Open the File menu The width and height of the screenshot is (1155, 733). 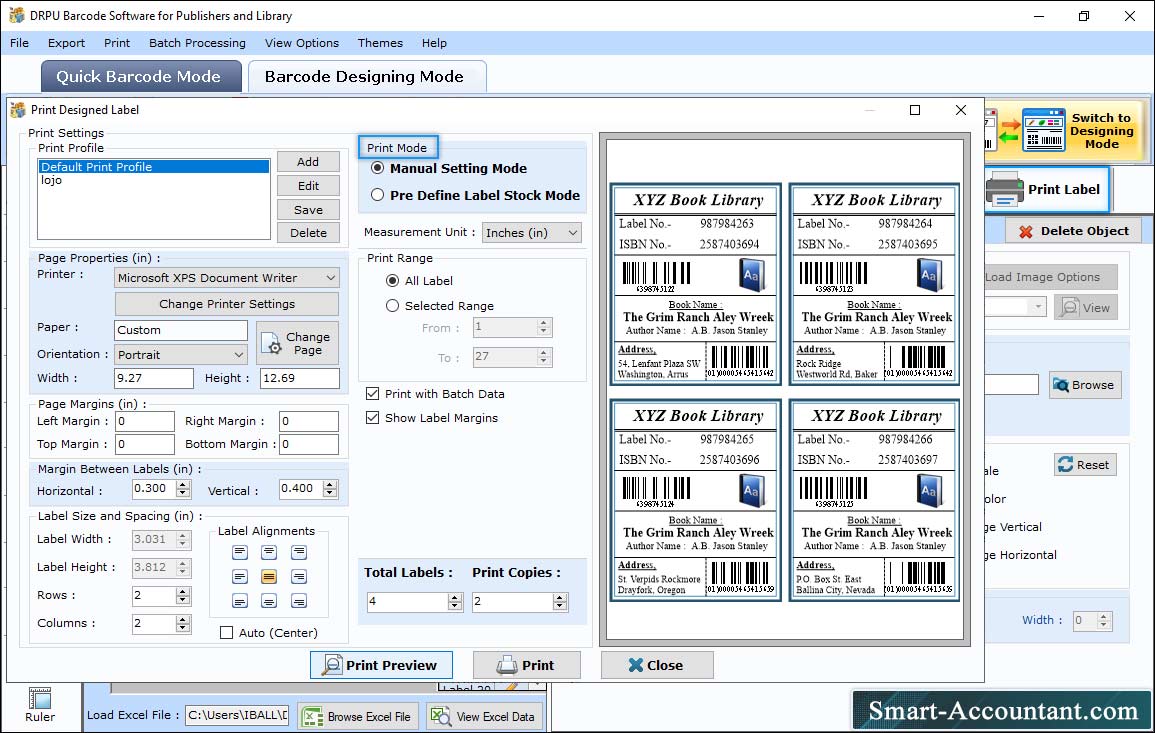tap(20, 43)
